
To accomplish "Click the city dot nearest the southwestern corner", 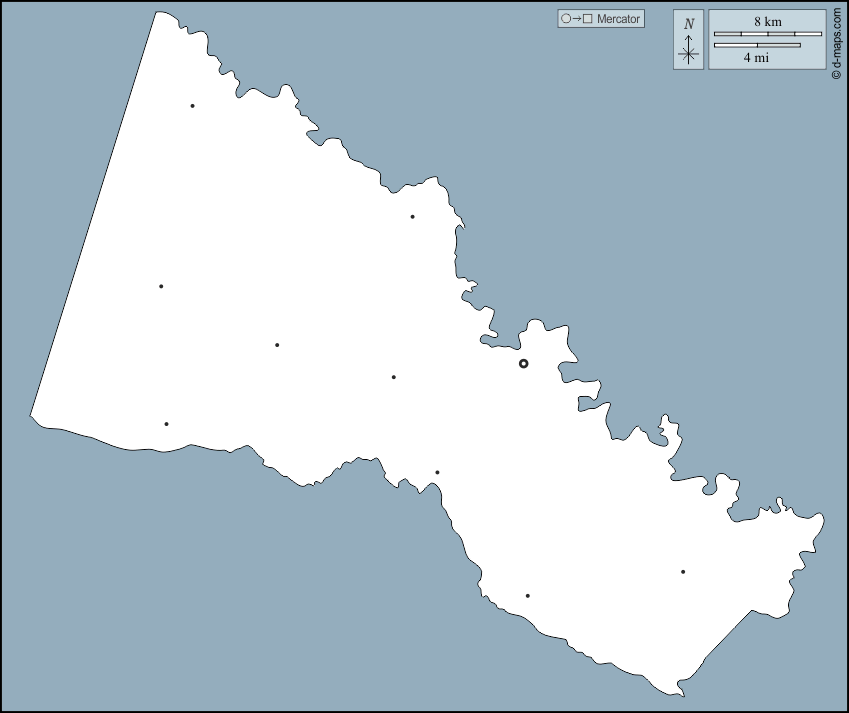I will [166, 424].
